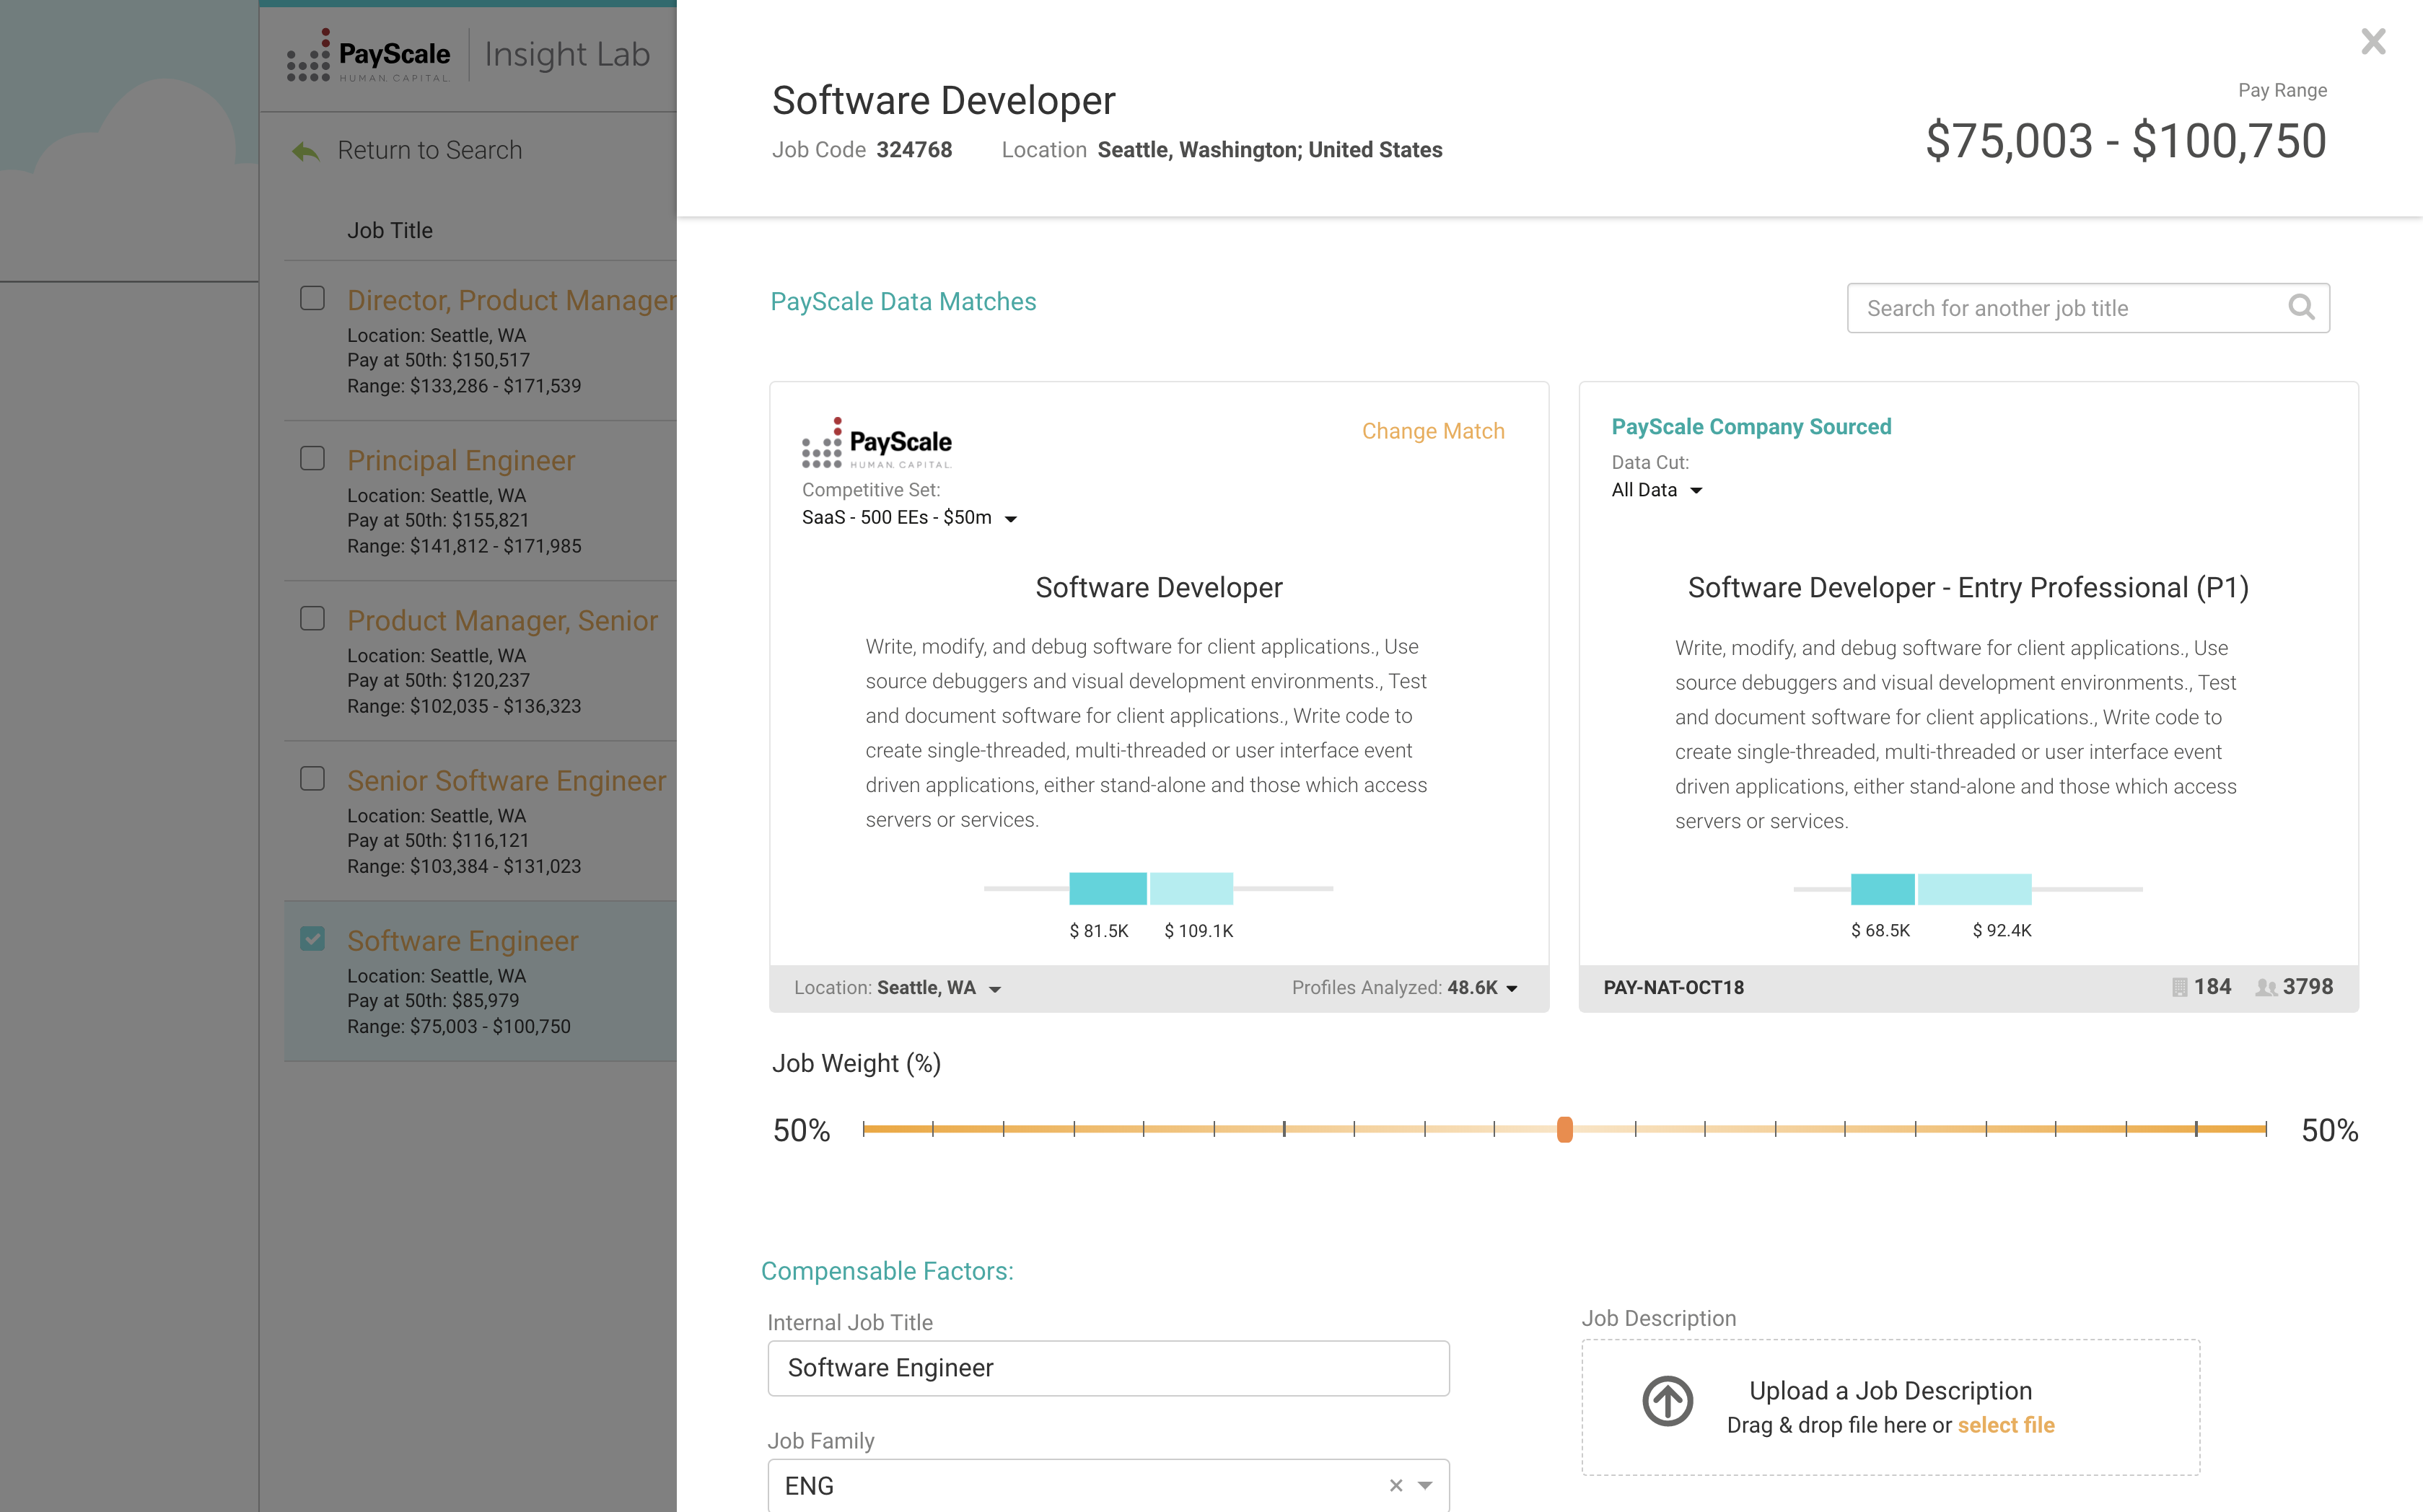Click the Search for another job title field
Screen dimensions: 2423x1512
[x=2088, y=308]
